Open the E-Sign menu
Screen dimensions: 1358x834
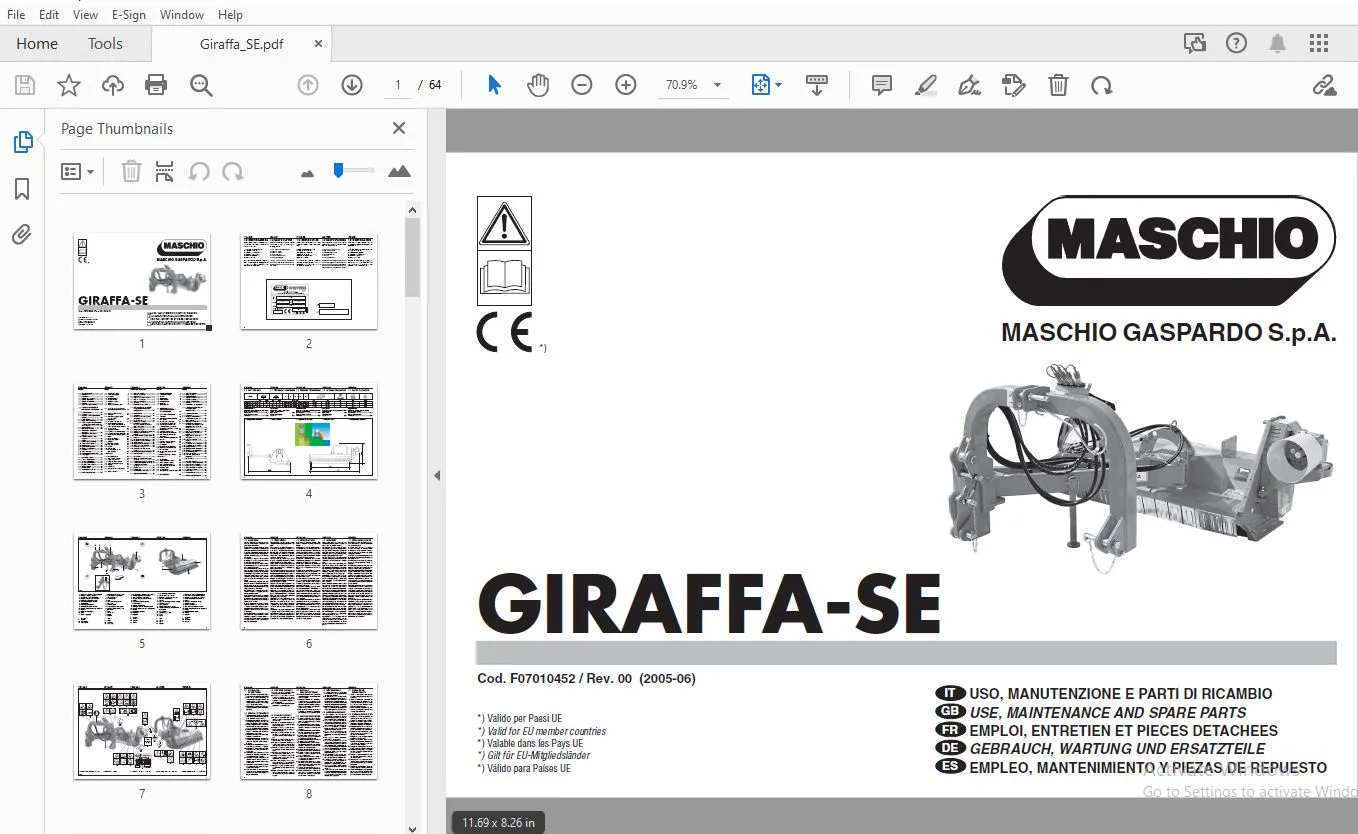pos(129,15)
